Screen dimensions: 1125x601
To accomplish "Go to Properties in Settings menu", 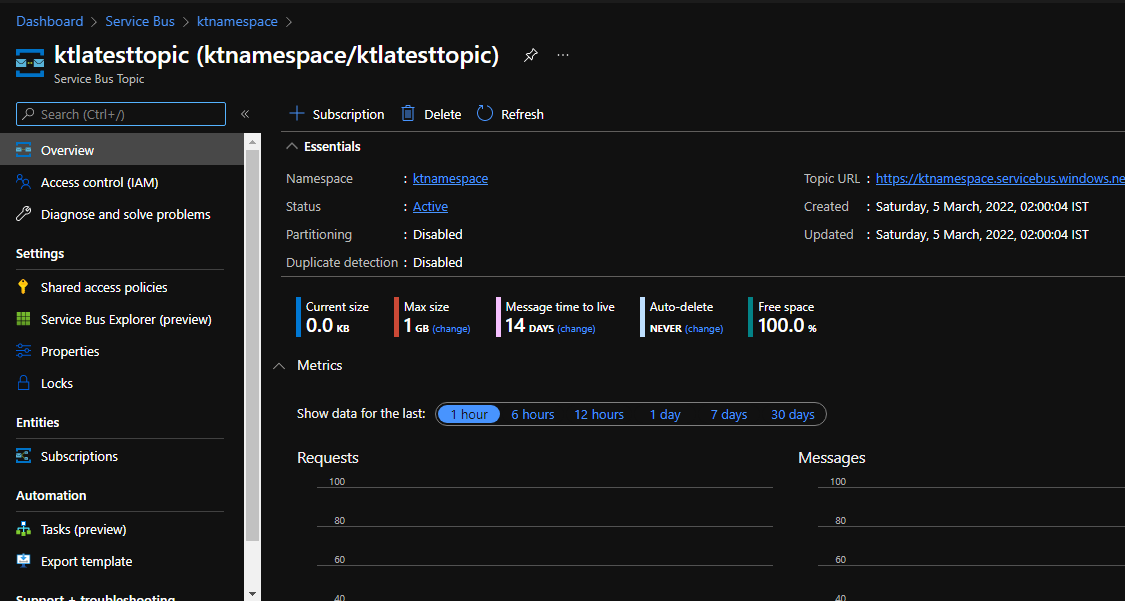I will point(70,351).
